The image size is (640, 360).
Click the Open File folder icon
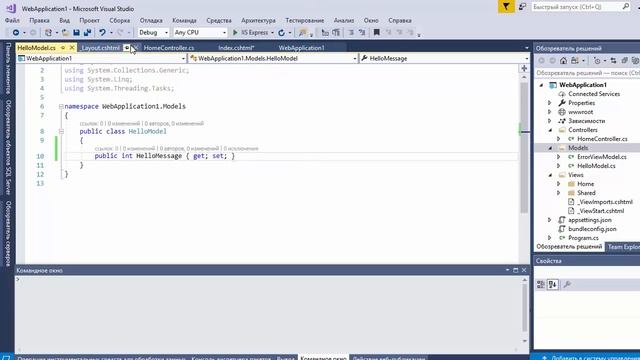65,32
